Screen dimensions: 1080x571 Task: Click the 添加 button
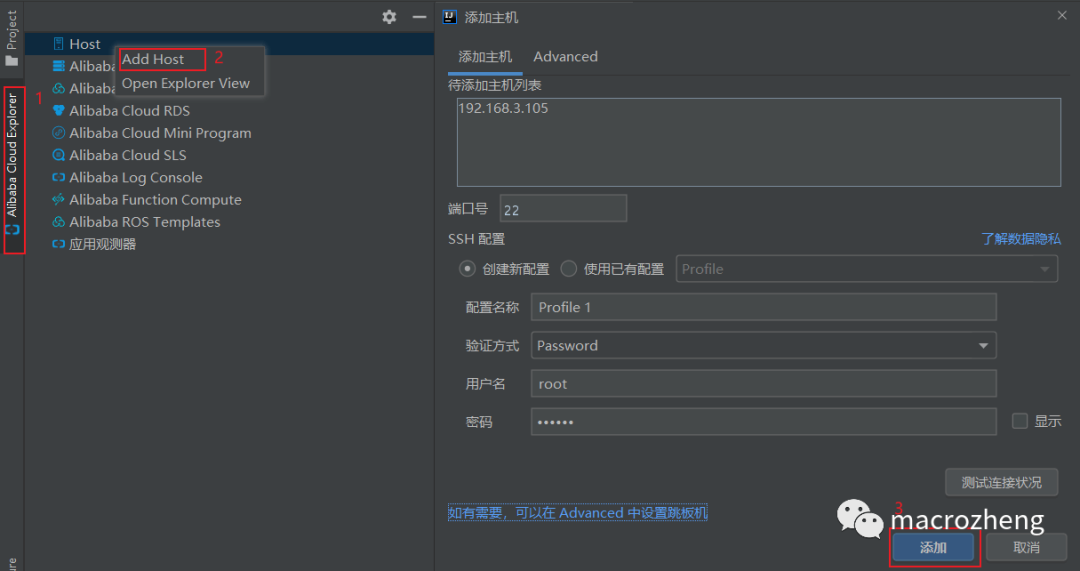point(933,548)
